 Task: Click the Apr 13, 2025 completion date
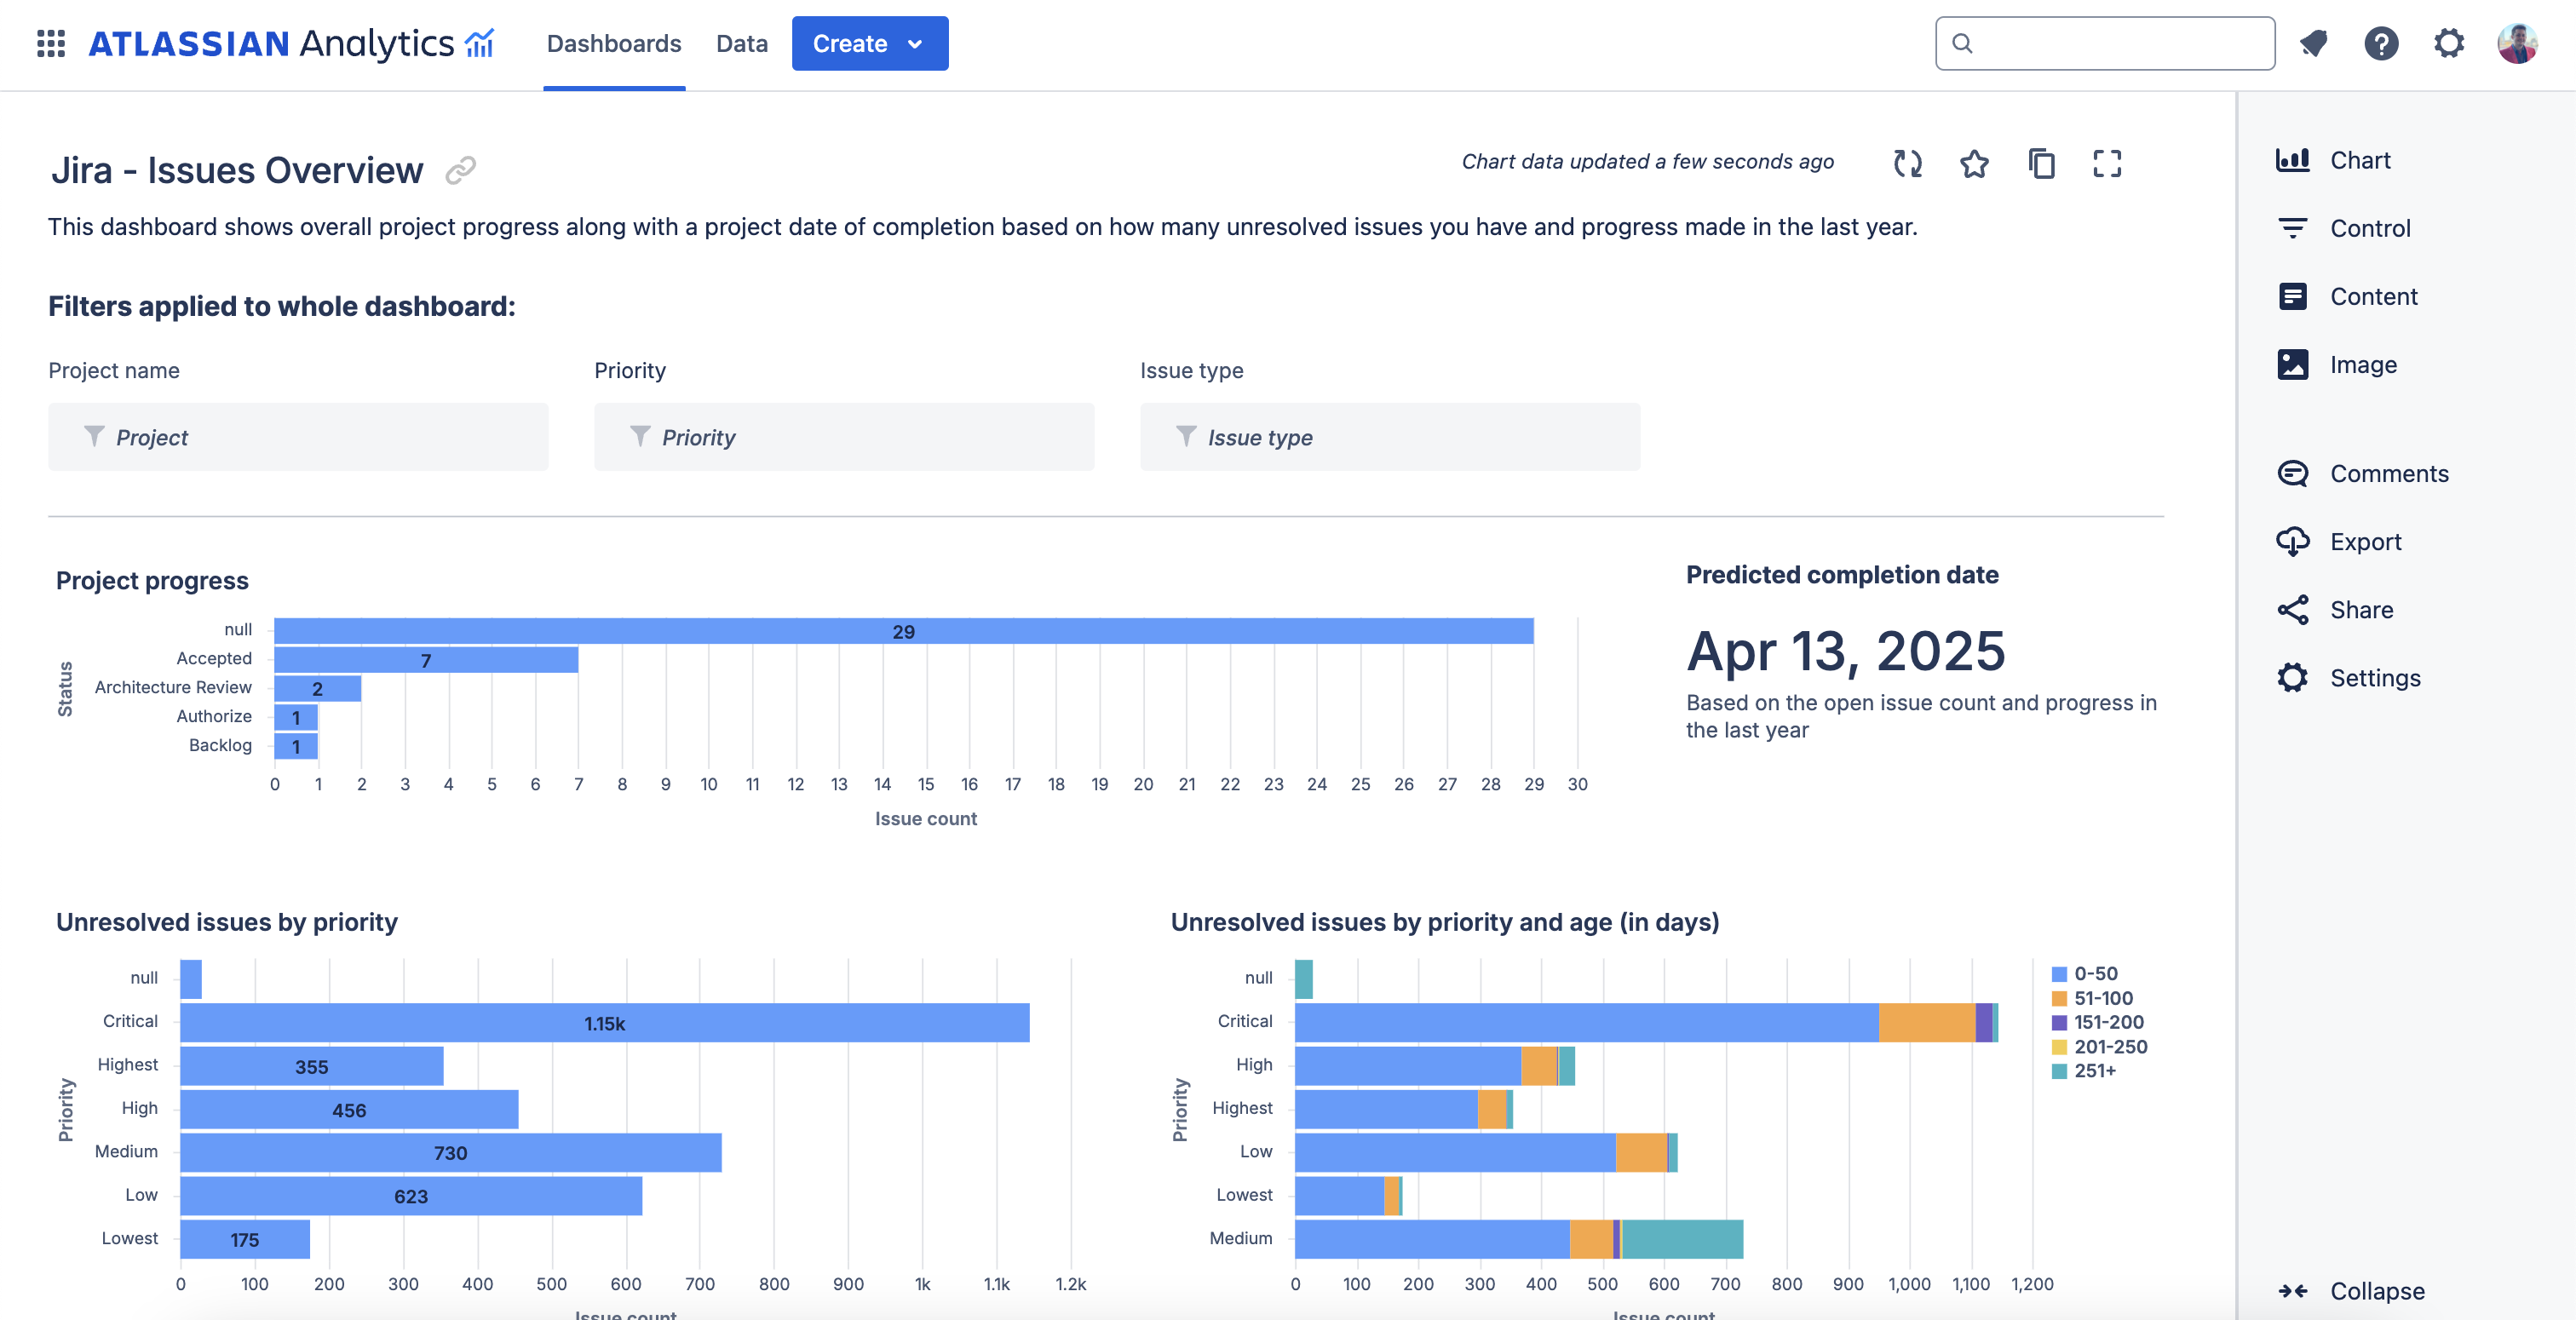(x=1845, y=651)
